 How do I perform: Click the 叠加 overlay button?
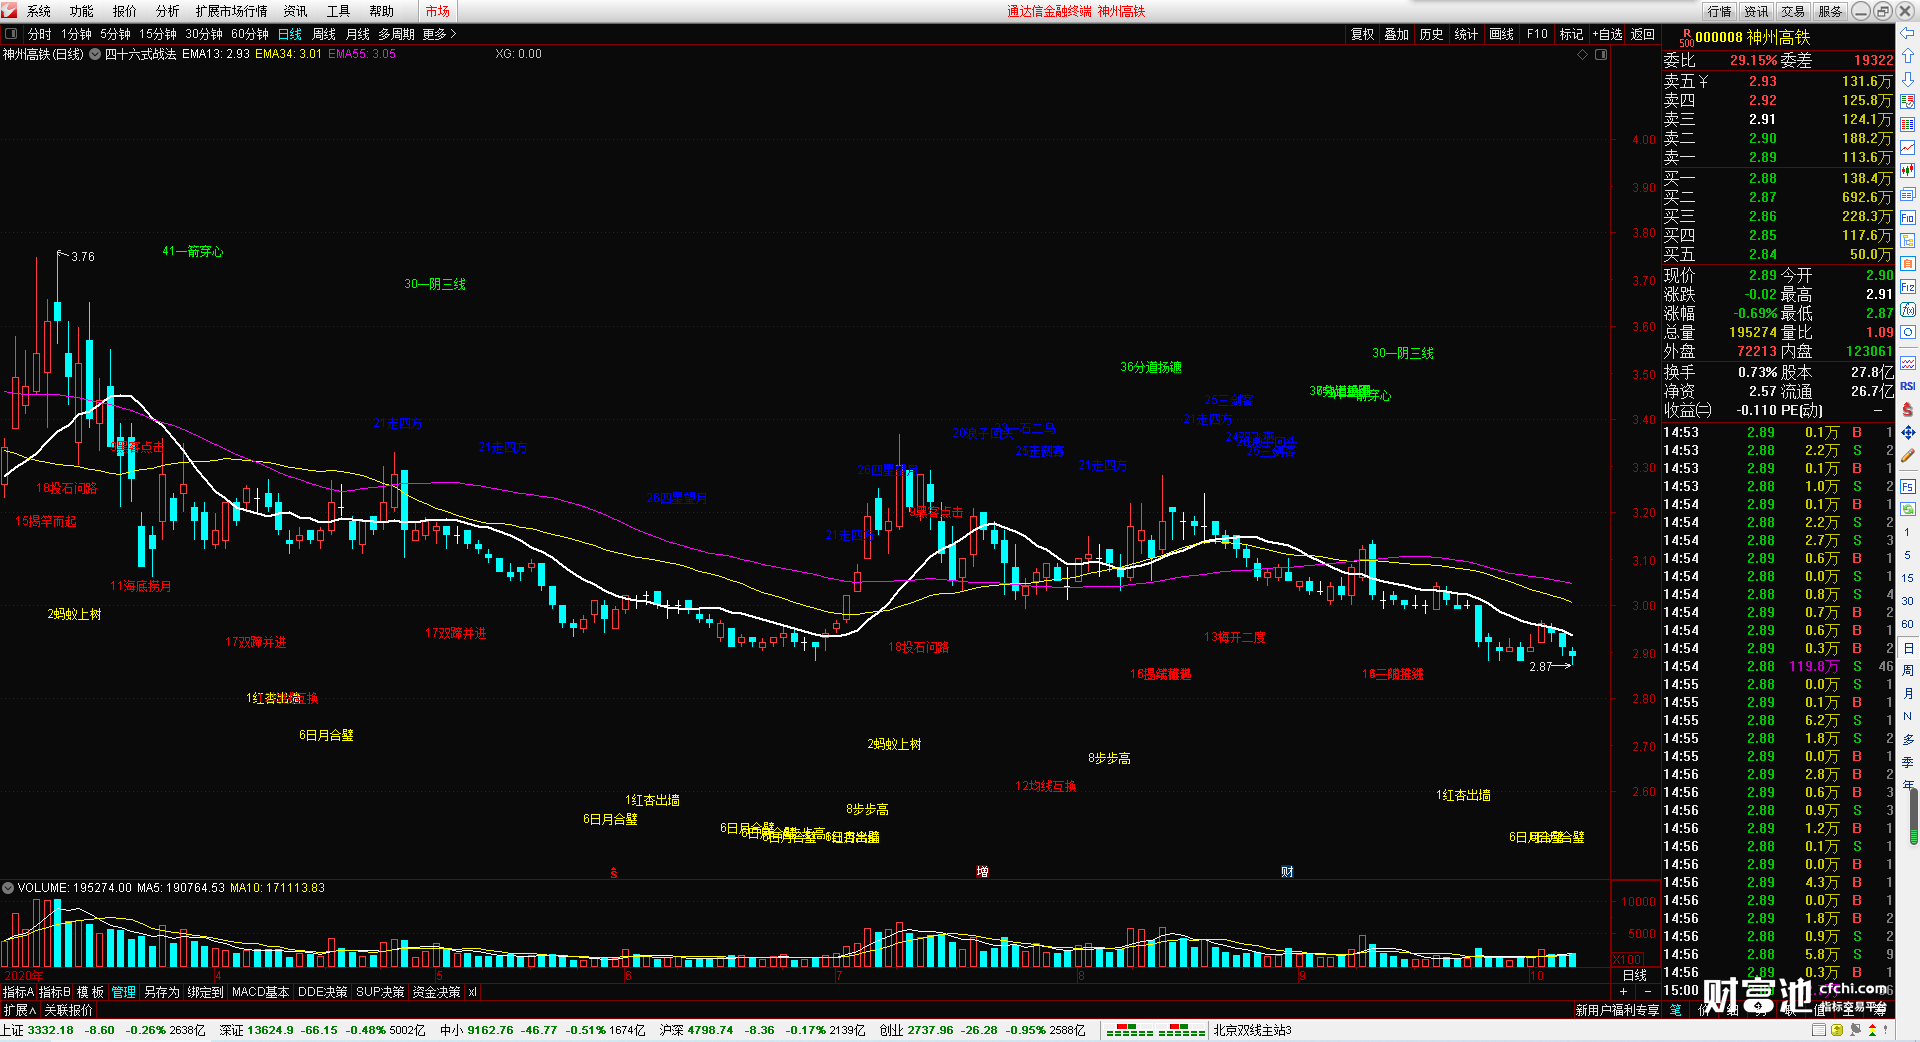(x=1396, y=34)
